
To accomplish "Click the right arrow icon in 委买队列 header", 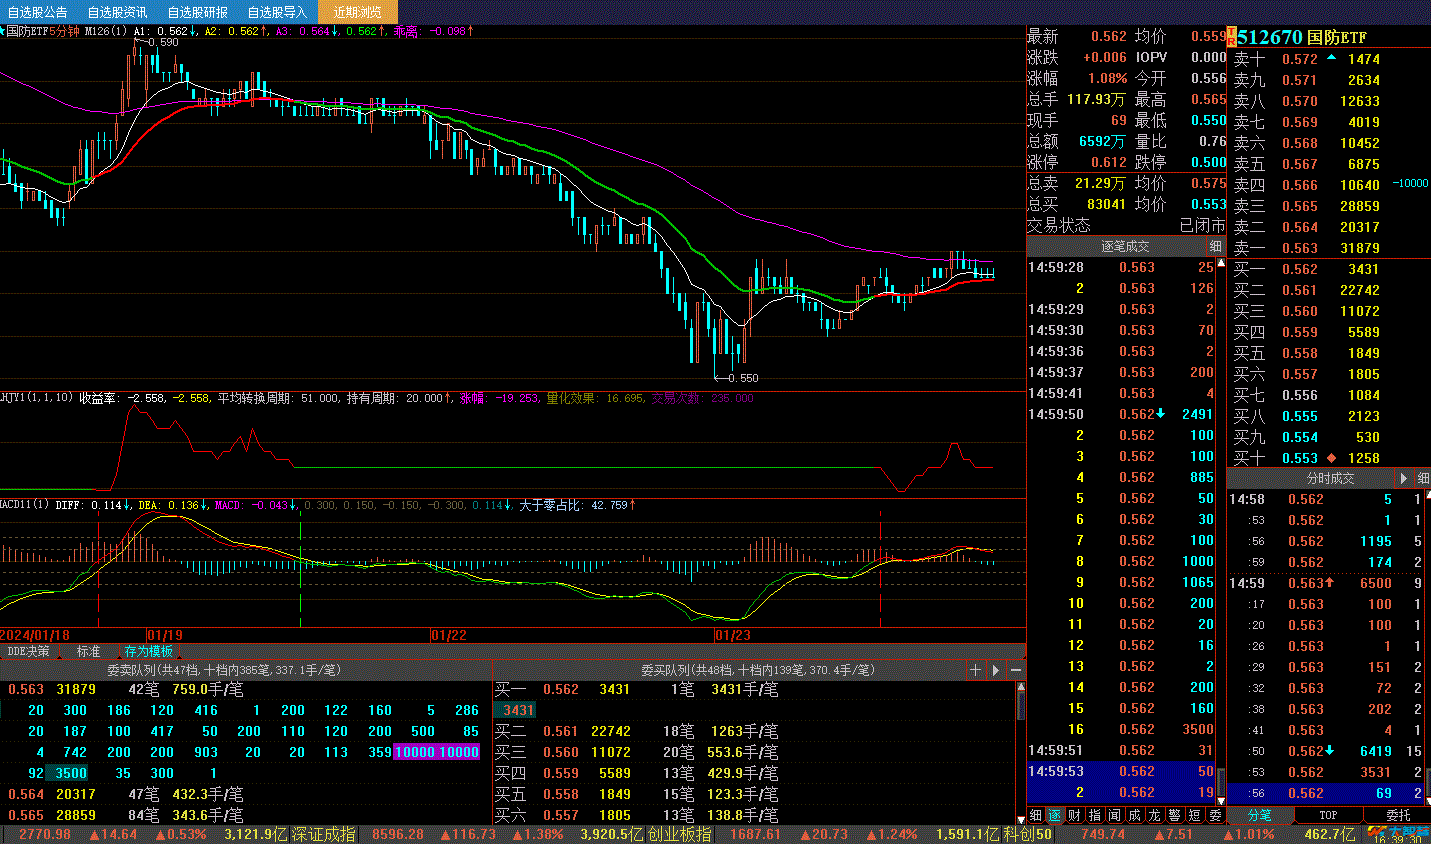I will click(996, 670).
